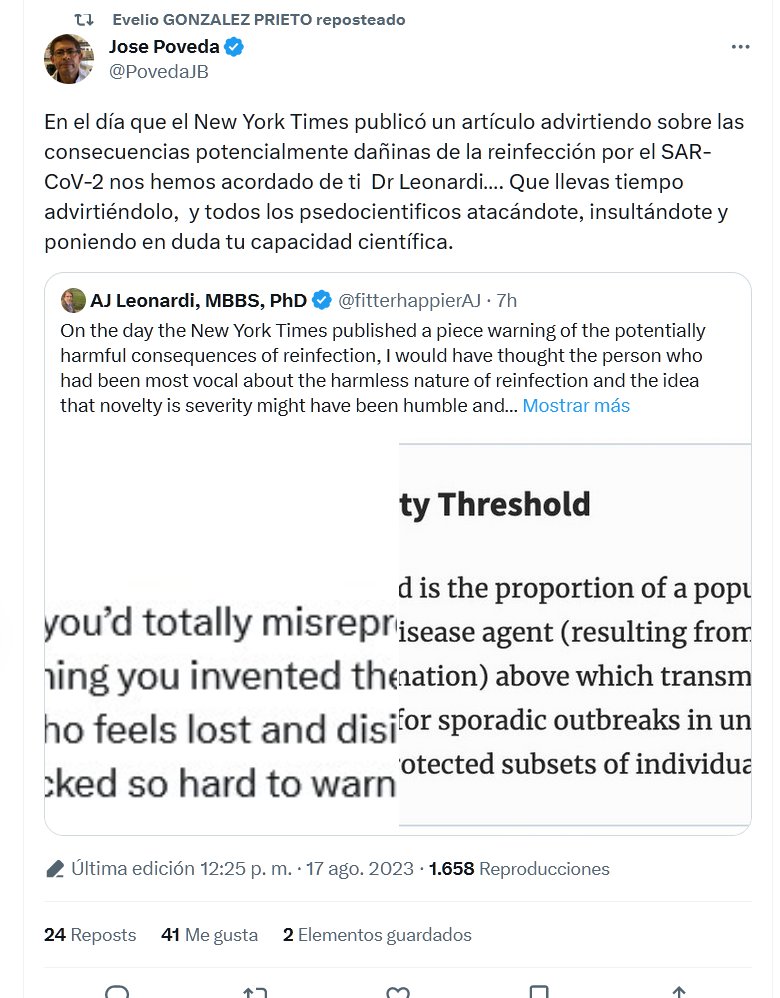Click AJ Leonardi's small avatar in quoted tweet
This screenshot has height=998, width=780.
click(x=73, y=301)
